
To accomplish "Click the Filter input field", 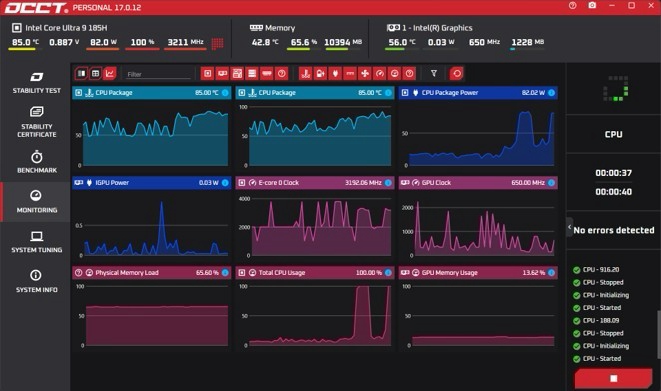I will (158, 74).
